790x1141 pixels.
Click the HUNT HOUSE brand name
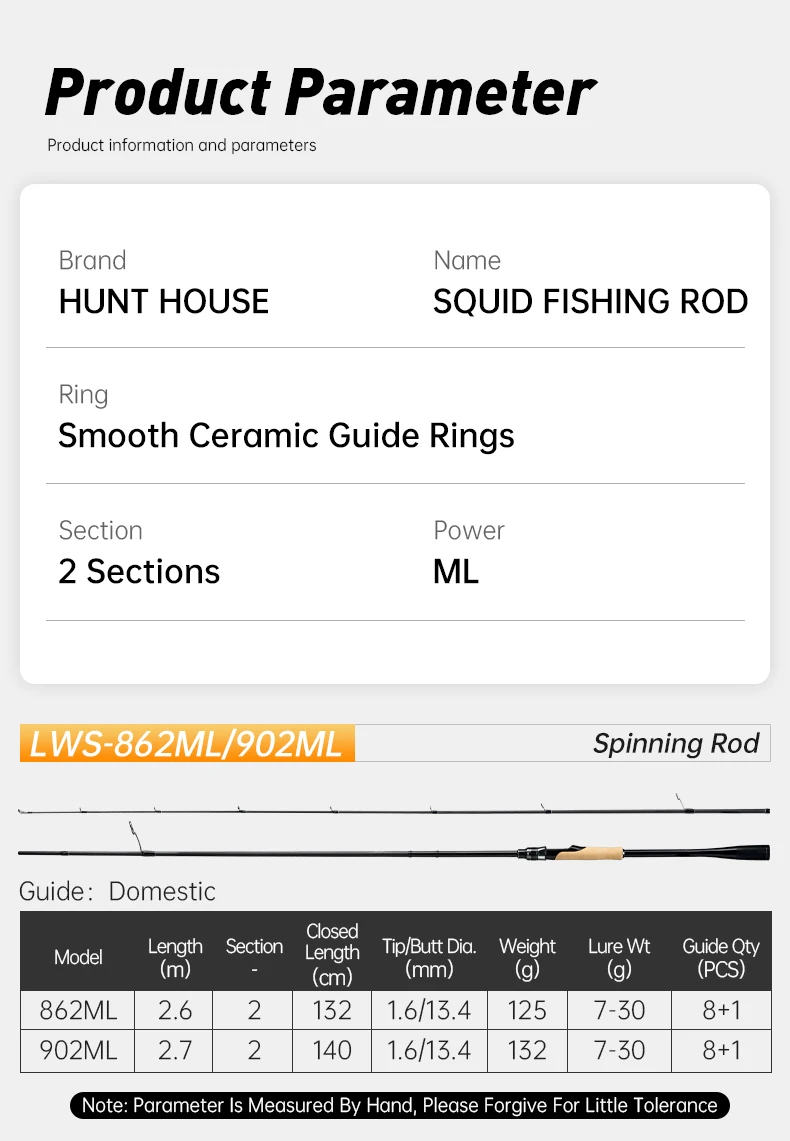click(x=164, y=302)
